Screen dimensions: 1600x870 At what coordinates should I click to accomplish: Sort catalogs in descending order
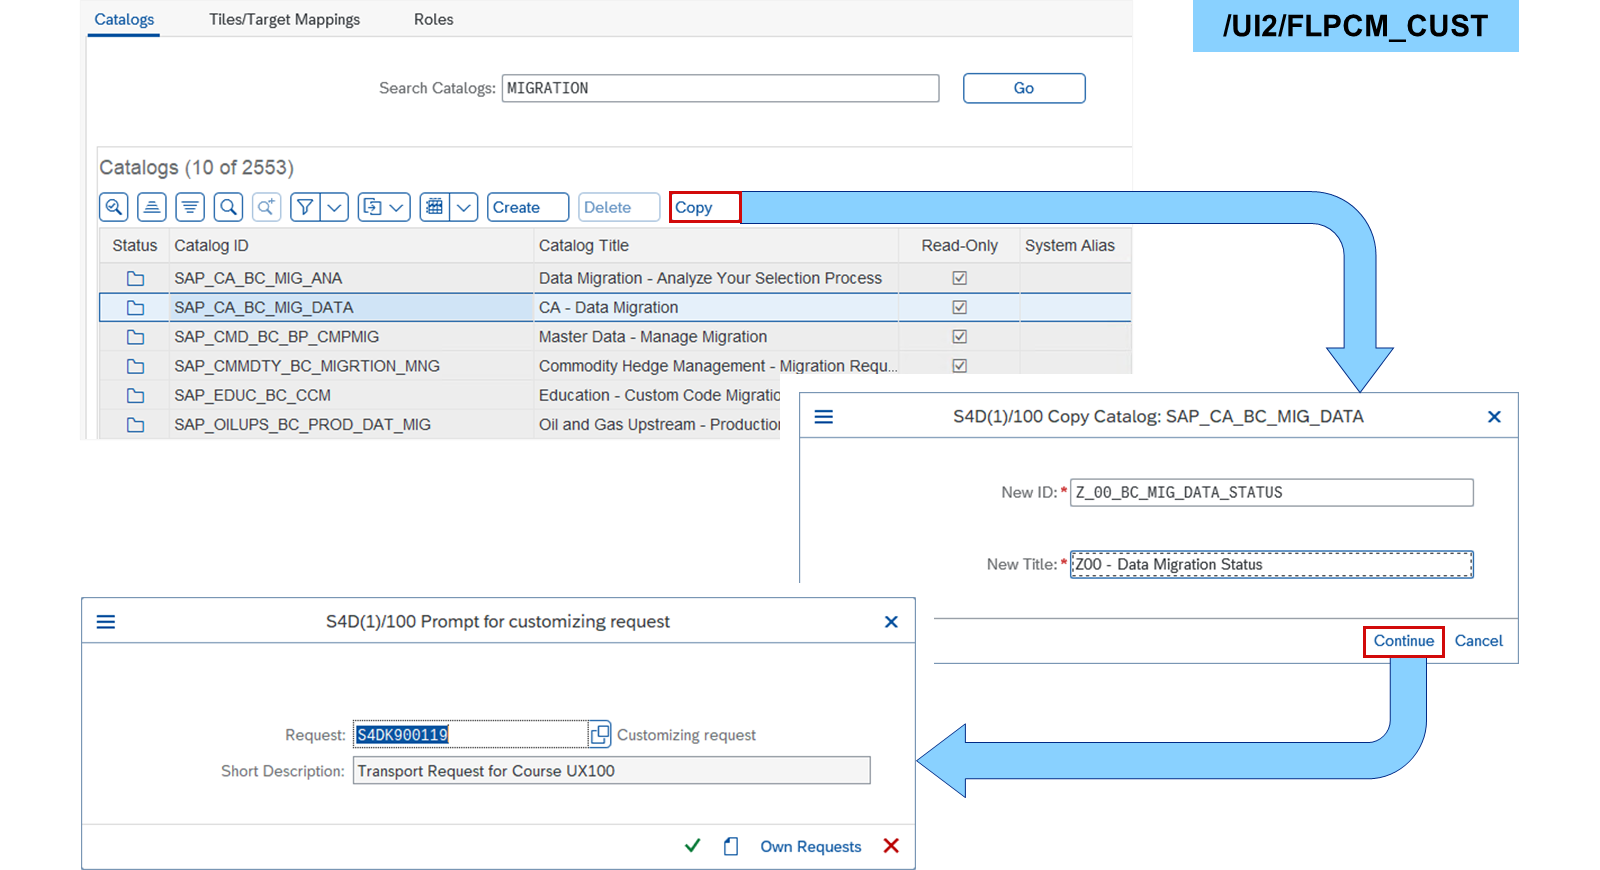pos(190,207)
